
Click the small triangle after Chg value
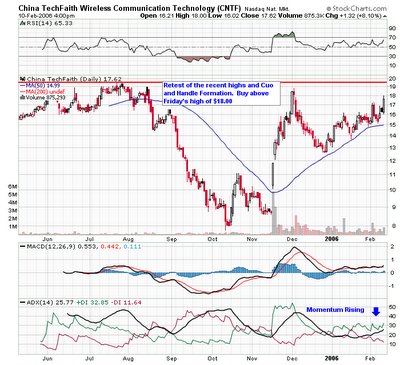385,16
